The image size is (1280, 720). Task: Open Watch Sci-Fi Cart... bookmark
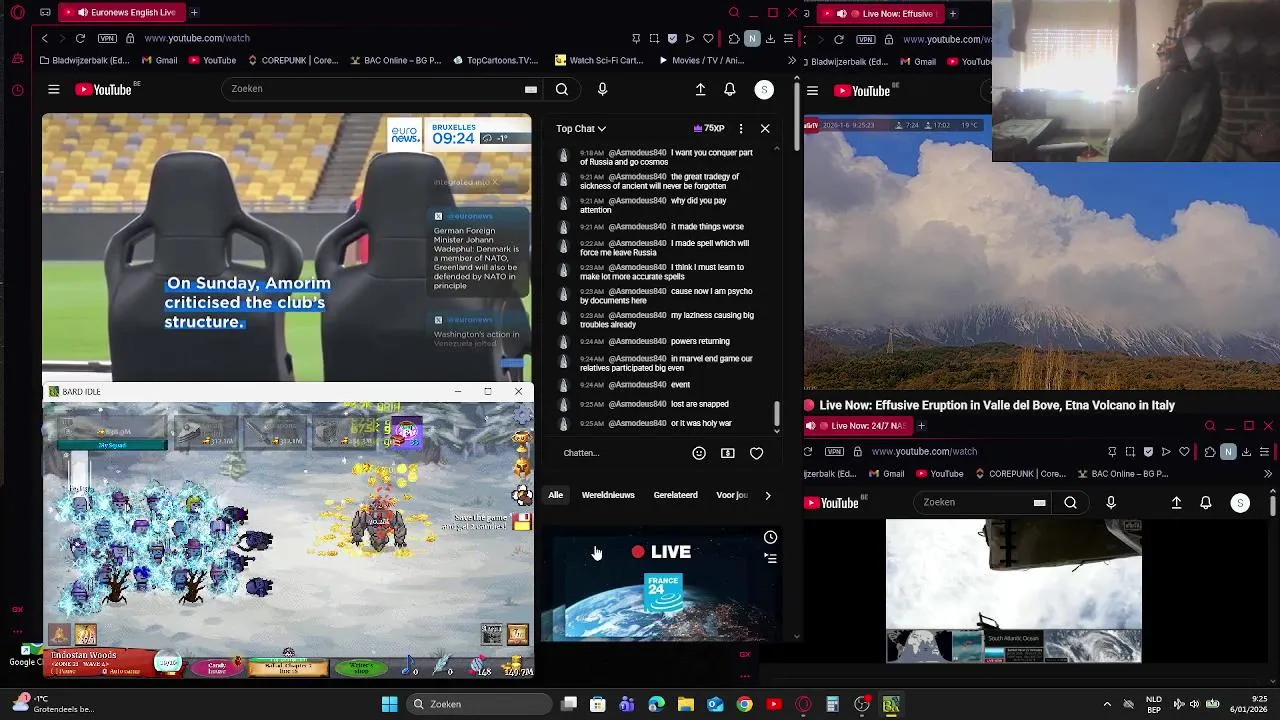[x=599, y=60]
